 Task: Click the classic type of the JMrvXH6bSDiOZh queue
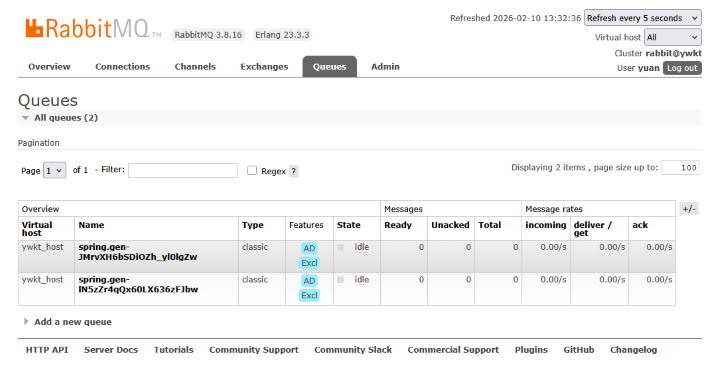pyautogui.click(x=255, y=247)
